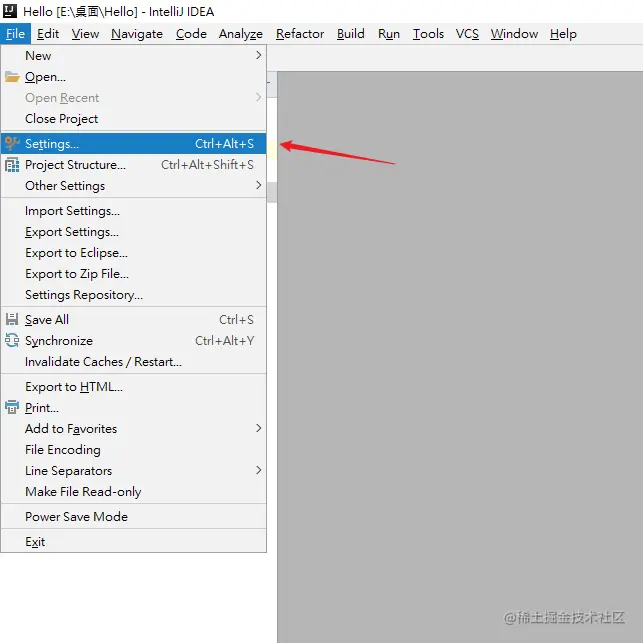The height and width of the screenshot is (643, 643).
Task: Open the Build menu
Action: coord(351,34)
